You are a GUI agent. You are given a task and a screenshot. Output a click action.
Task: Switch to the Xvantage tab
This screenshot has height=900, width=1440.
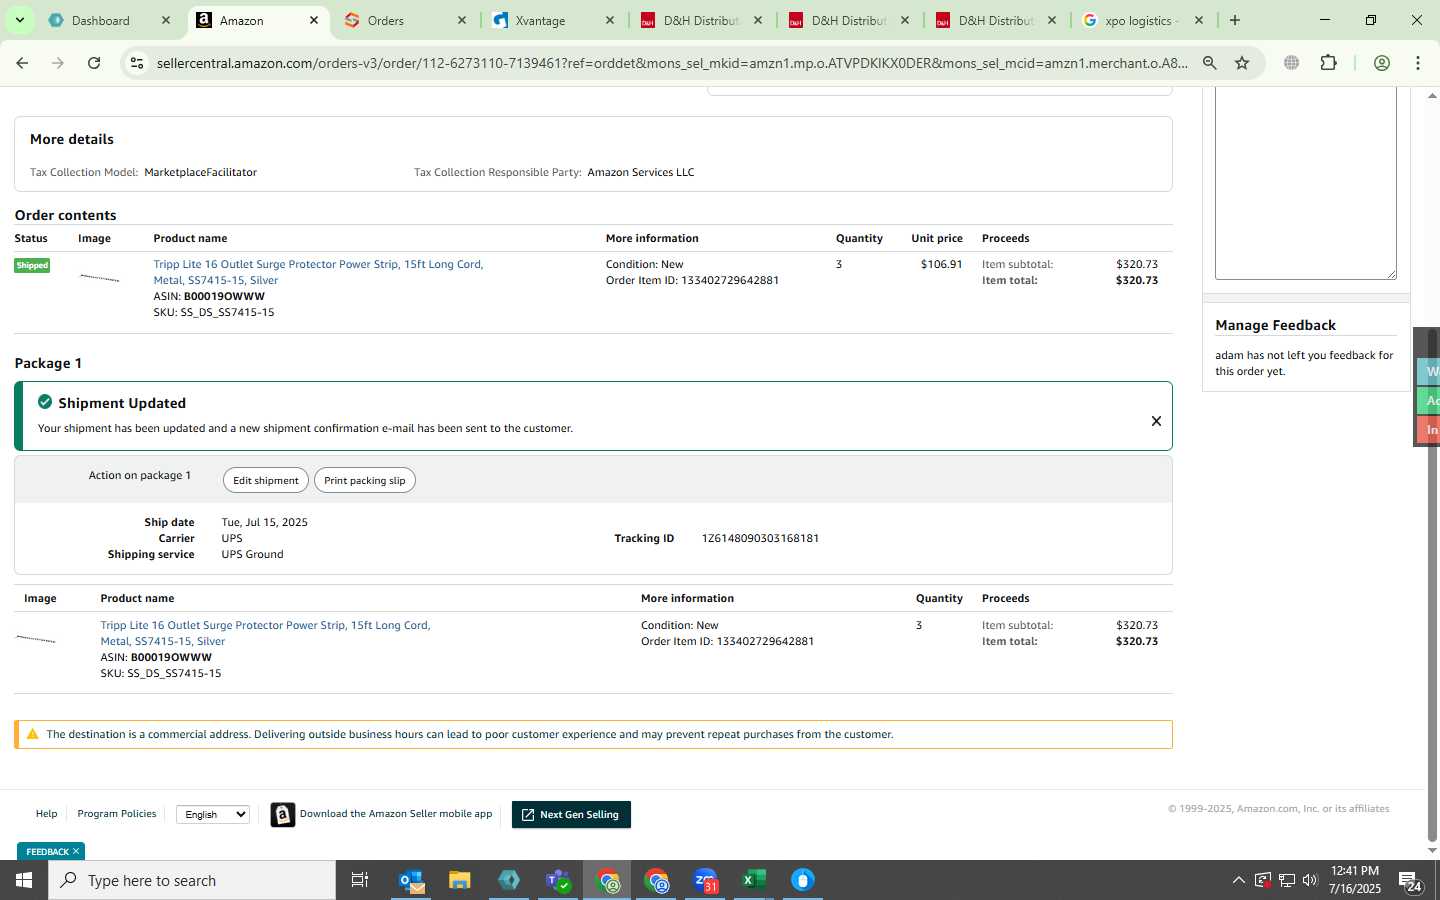coord(540,20)
